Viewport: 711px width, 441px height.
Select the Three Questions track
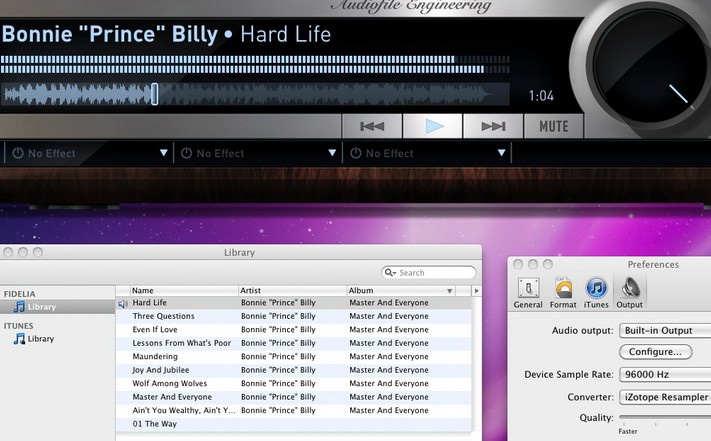coord(294,316)
